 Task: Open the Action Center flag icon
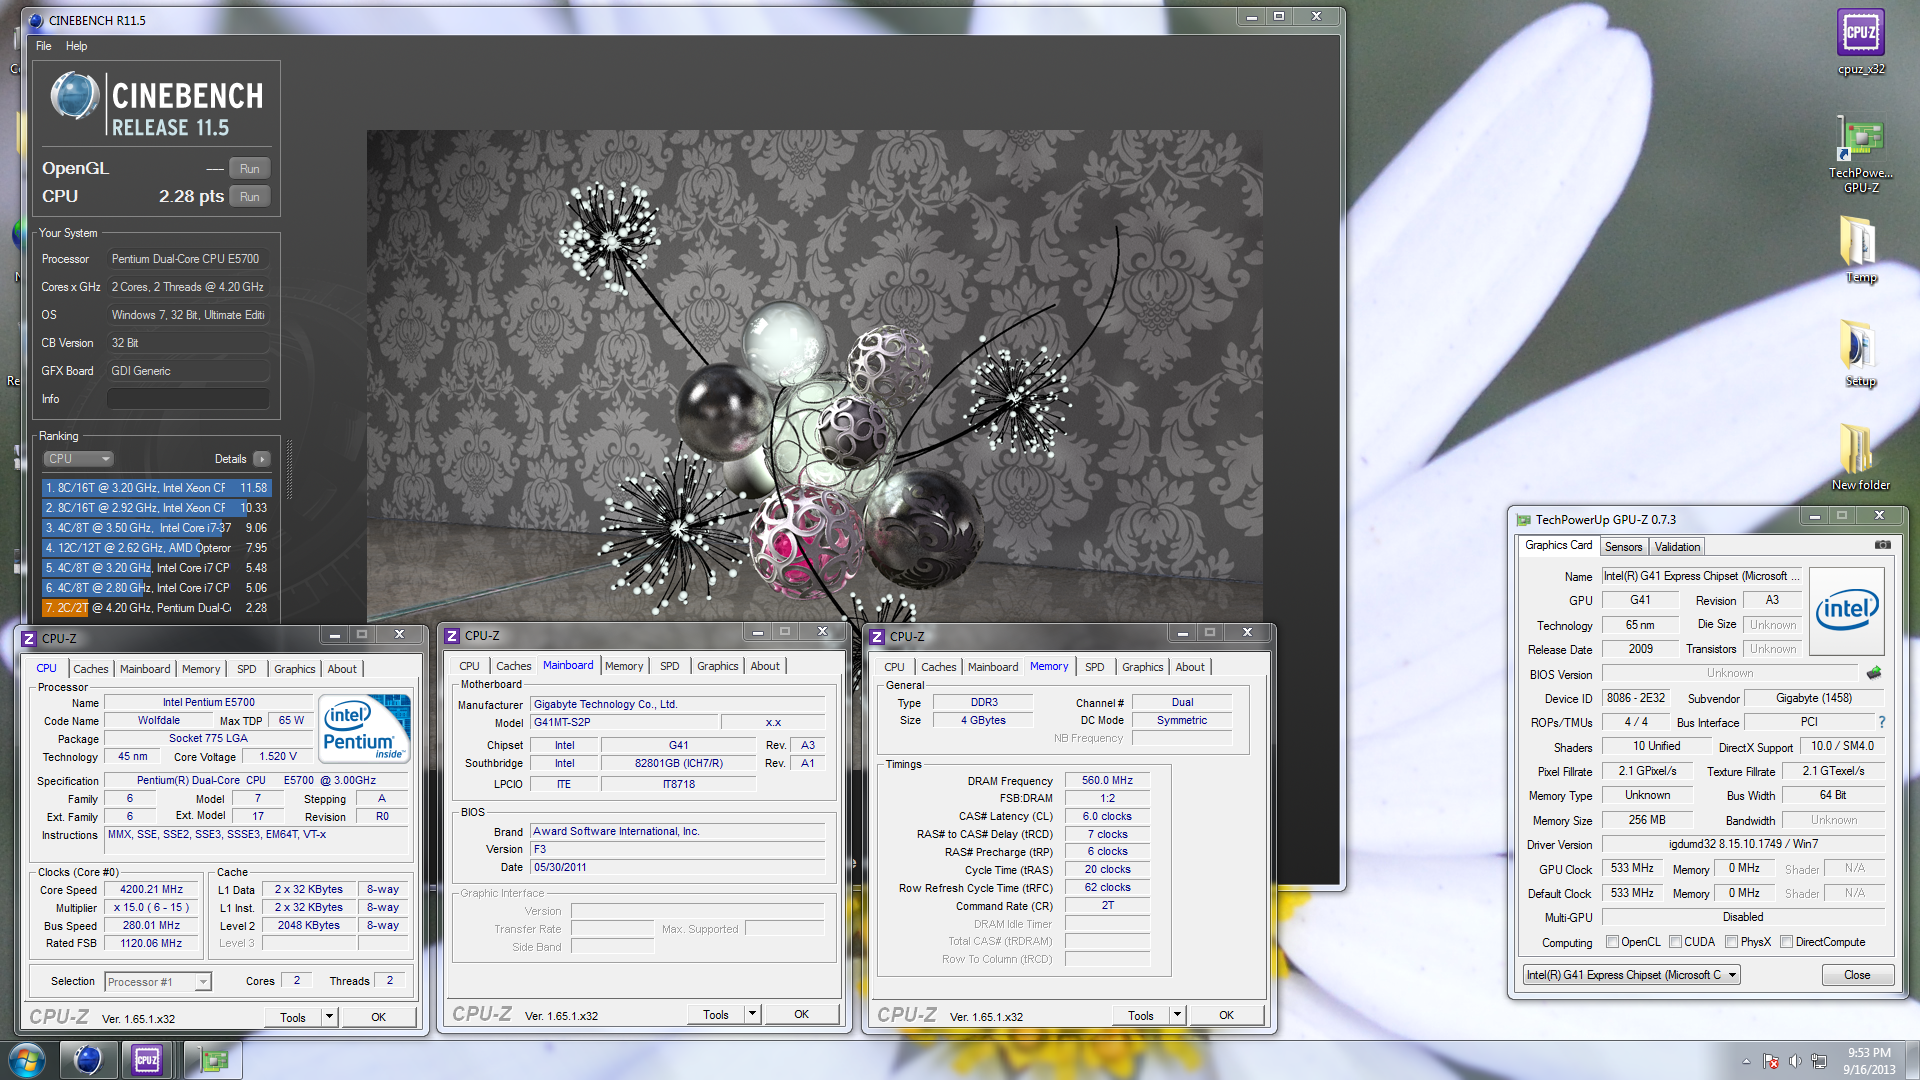(1770, 1061)
